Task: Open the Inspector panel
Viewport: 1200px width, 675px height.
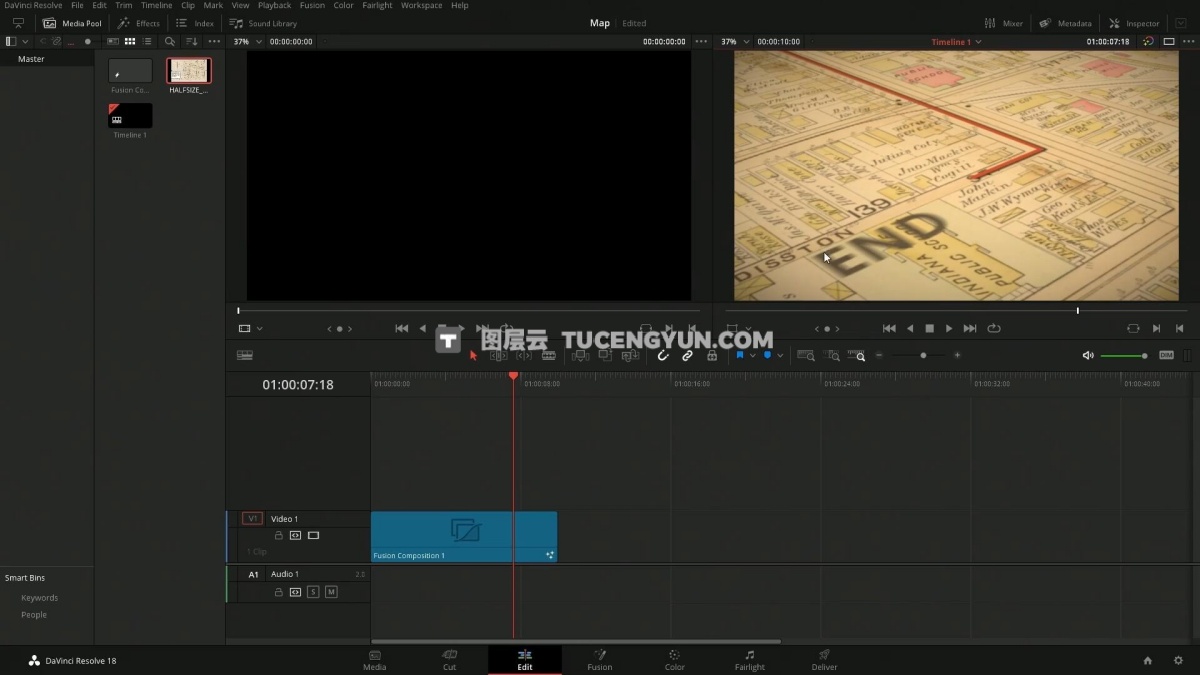Action: 1134,23
